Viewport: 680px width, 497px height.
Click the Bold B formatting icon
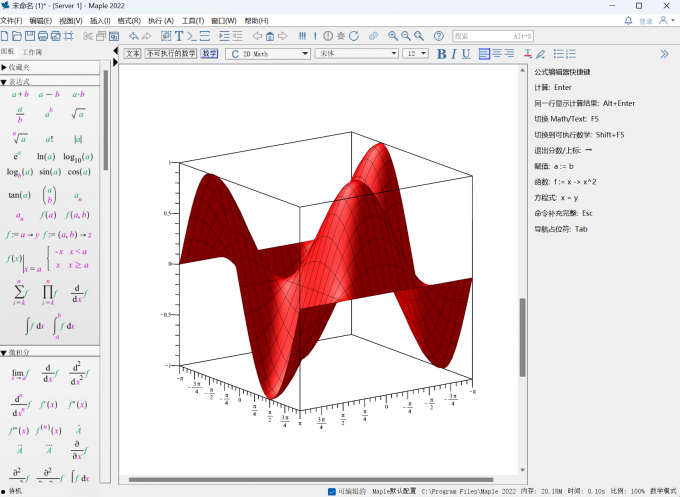[x=441, y=54]
